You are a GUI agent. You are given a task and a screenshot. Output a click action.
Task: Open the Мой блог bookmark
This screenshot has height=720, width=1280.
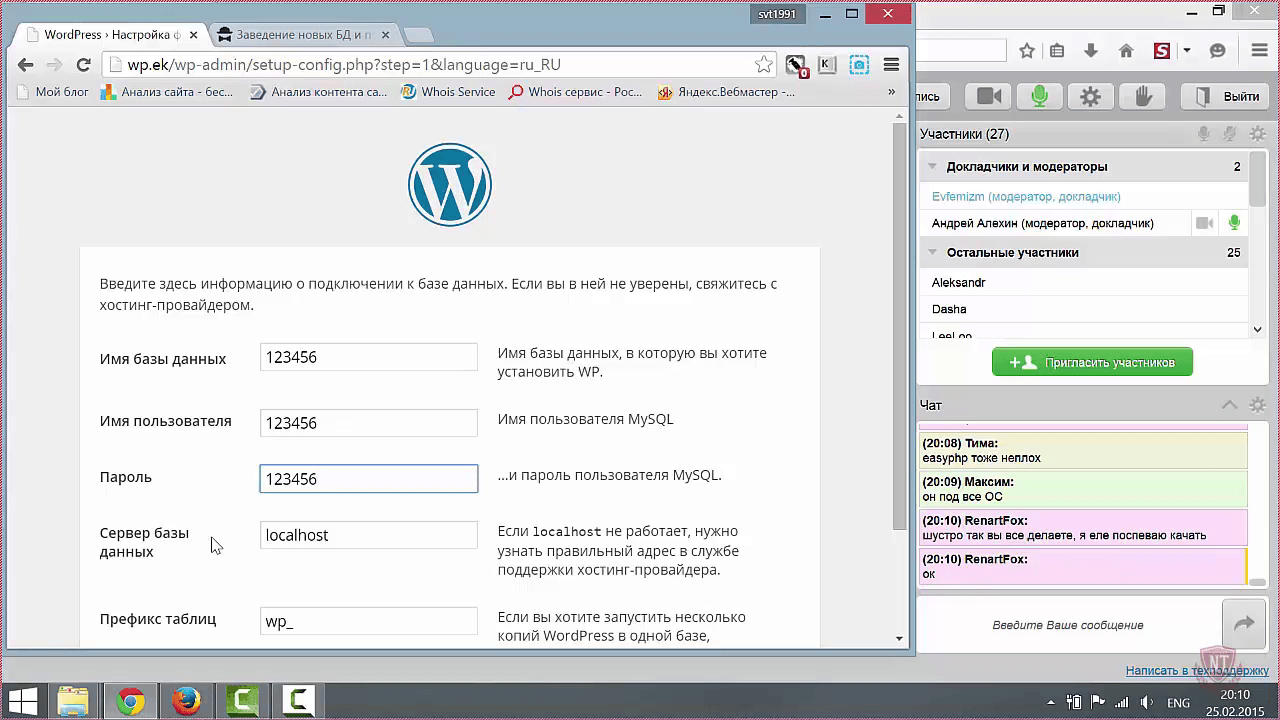[53, 92]
